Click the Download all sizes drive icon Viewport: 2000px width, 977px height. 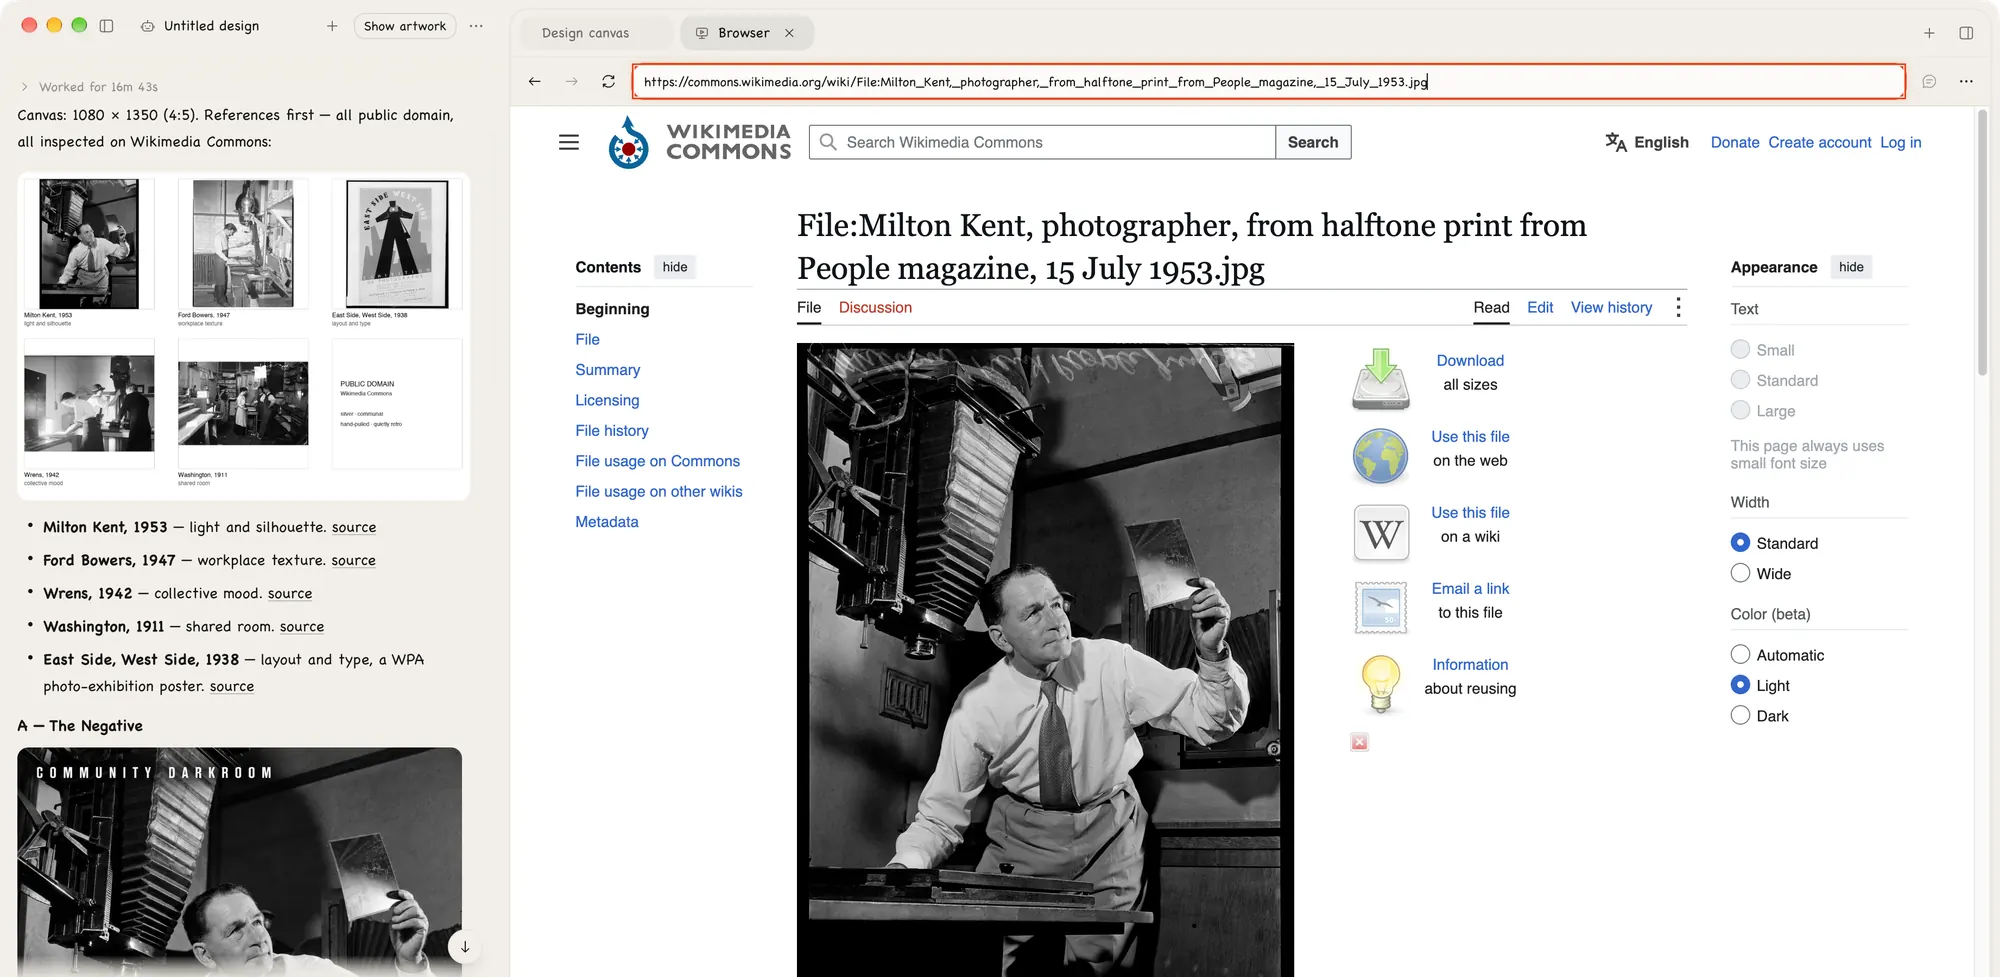point(1381,379)
